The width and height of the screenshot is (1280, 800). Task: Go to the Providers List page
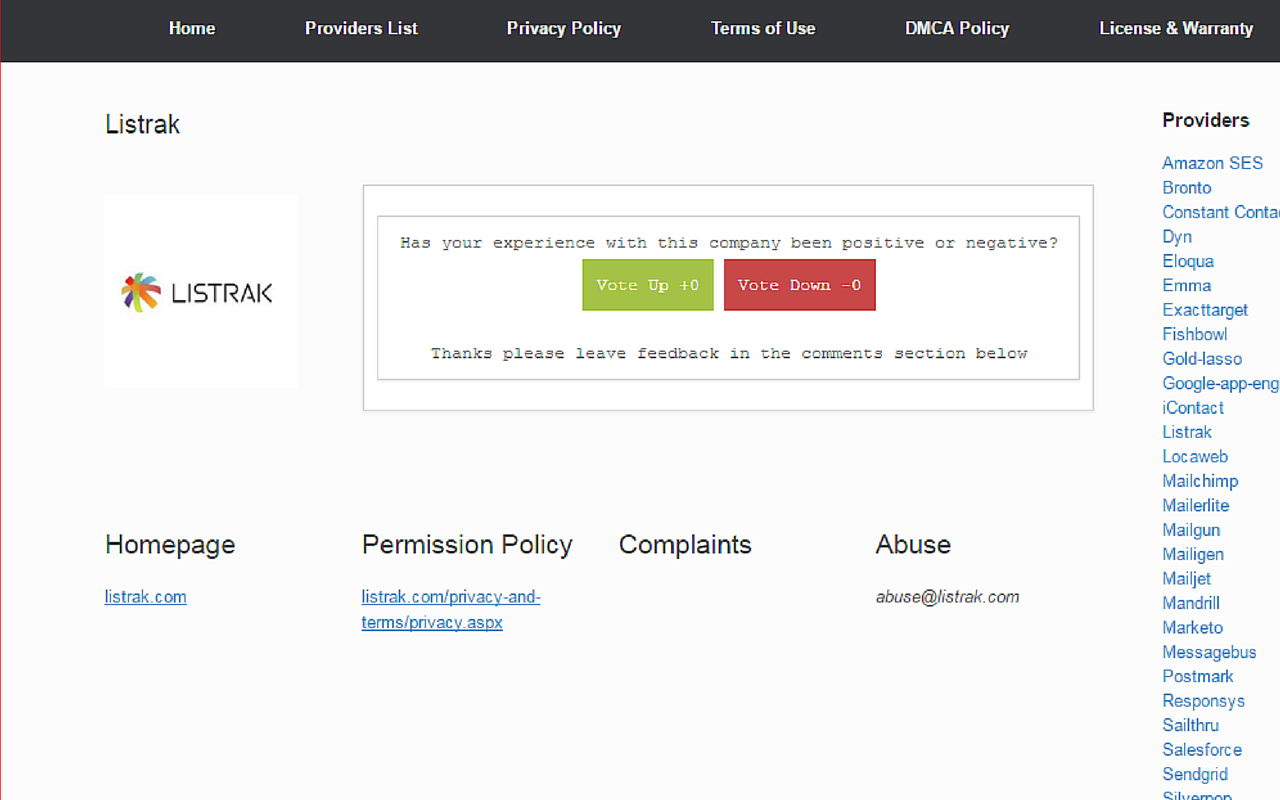361,28
